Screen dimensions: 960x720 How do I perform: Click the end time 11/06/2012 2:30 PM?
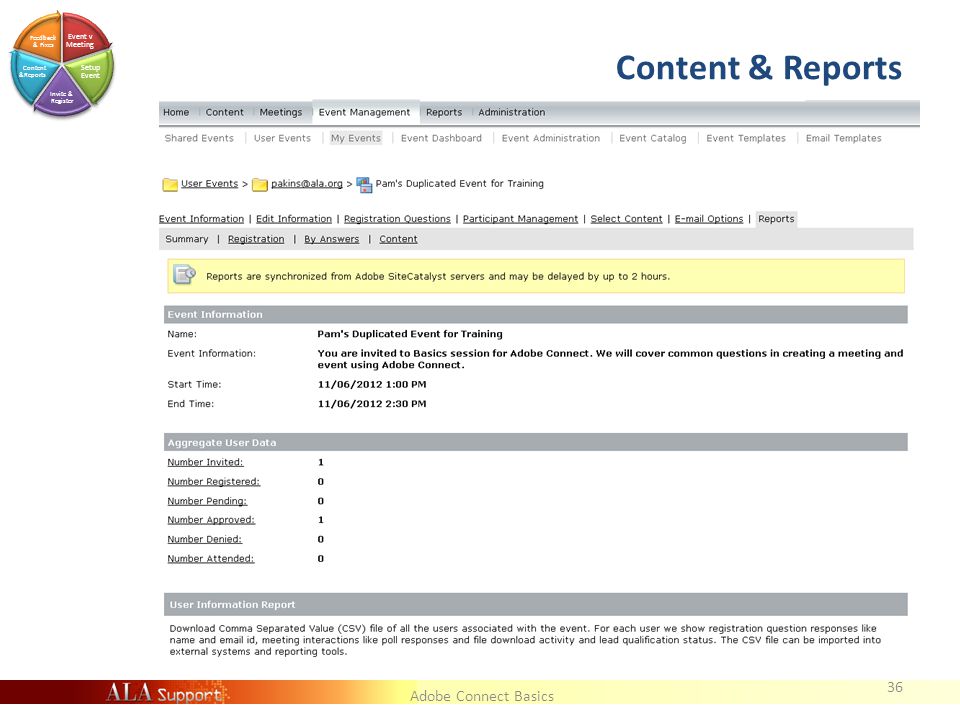[372, 404]
